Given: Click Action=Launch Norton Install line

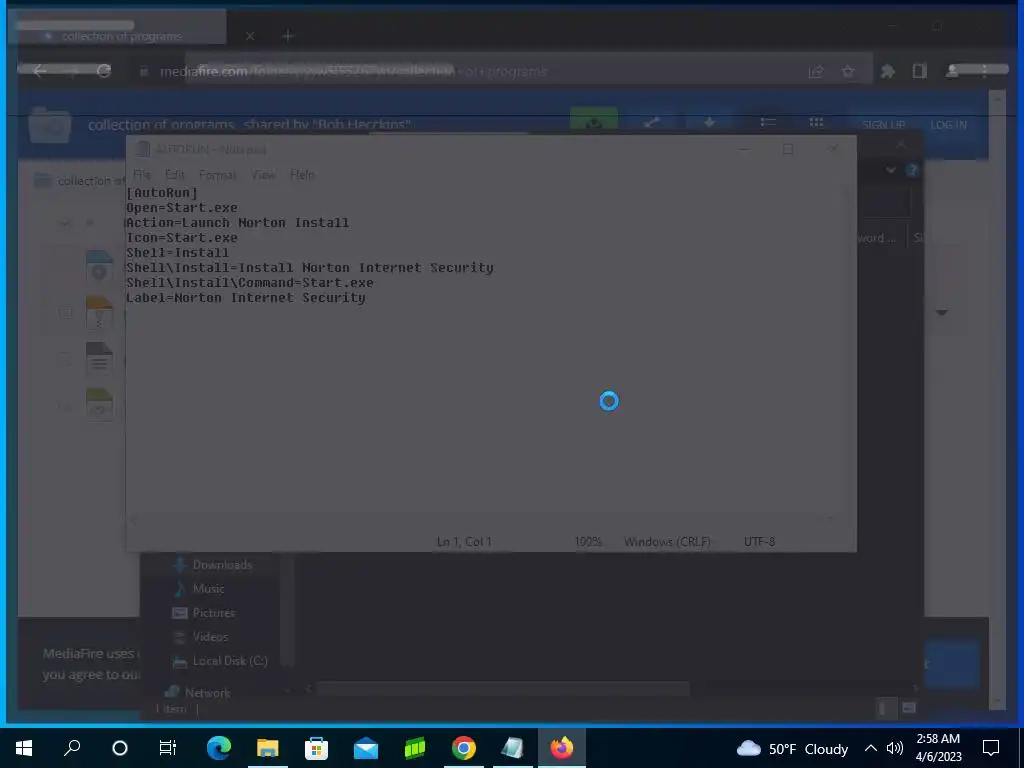Looking at the screenshot, I should pyautogui.click(x=238, y=223).
